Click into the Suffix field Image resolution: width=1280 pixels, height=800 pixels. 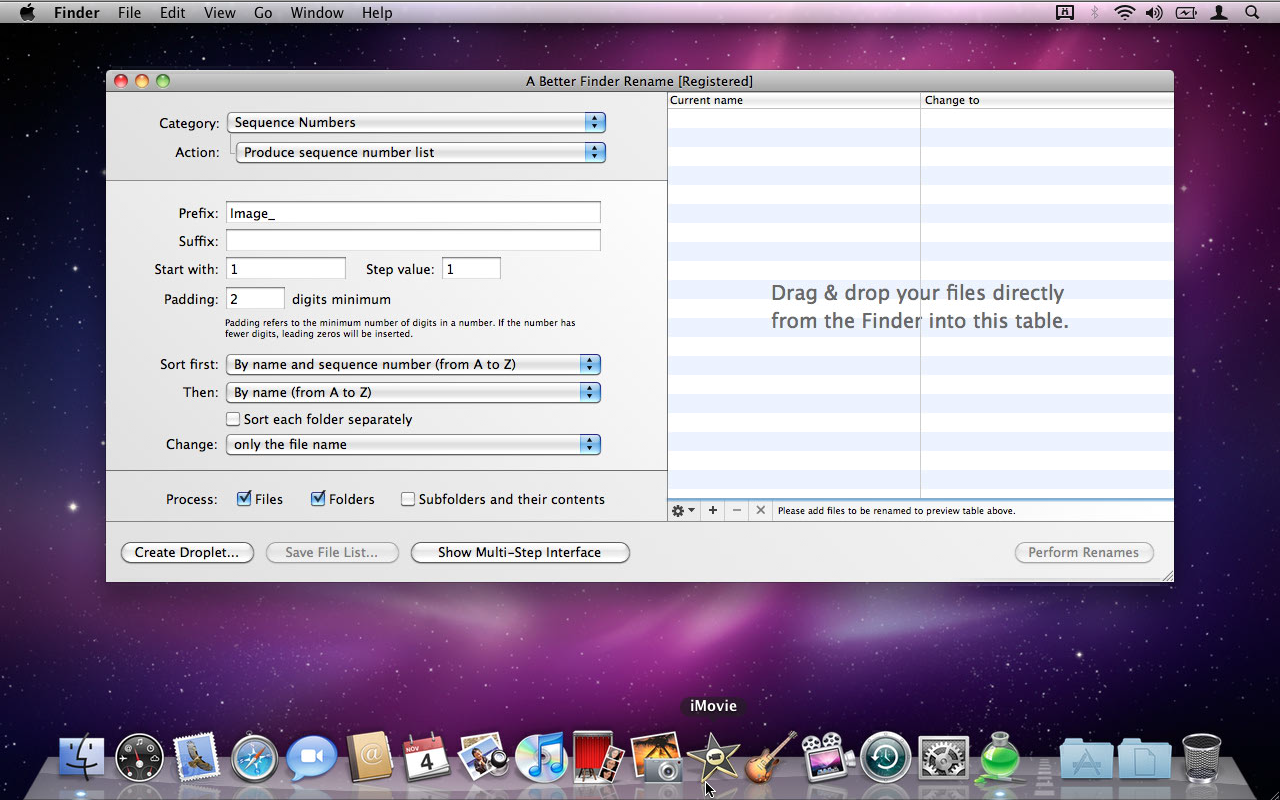pyautogui.click(x=413, y=240)
